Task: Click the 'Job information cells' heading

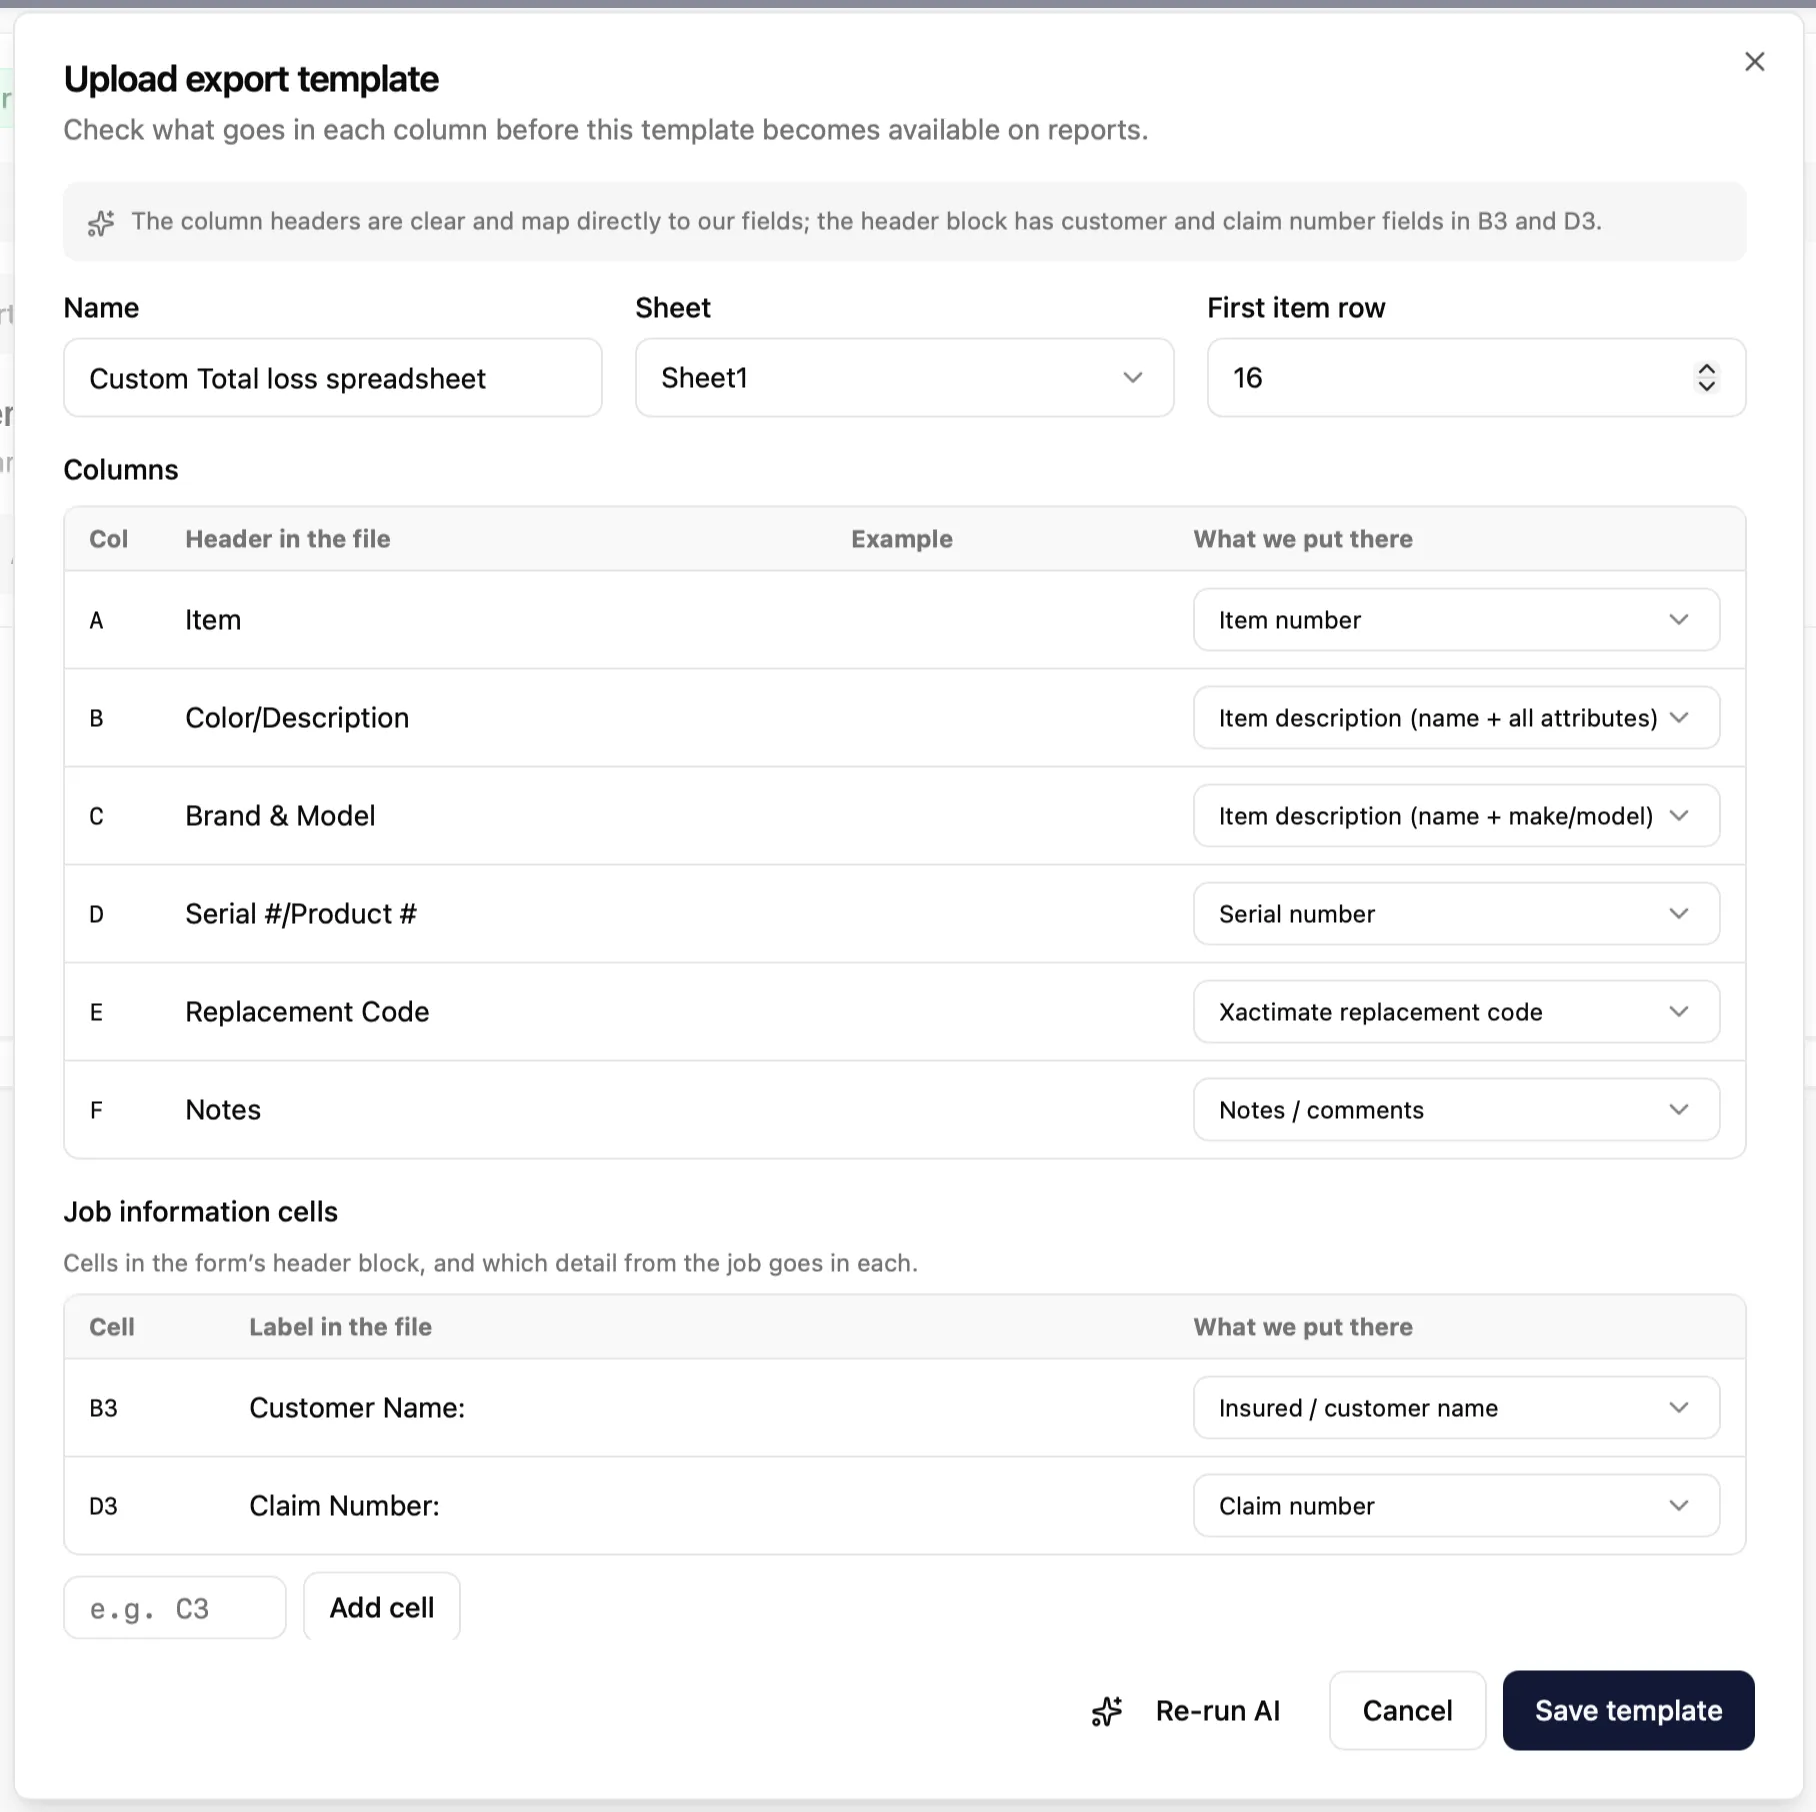Action: pyautogui.click(x=201, y=1212)
